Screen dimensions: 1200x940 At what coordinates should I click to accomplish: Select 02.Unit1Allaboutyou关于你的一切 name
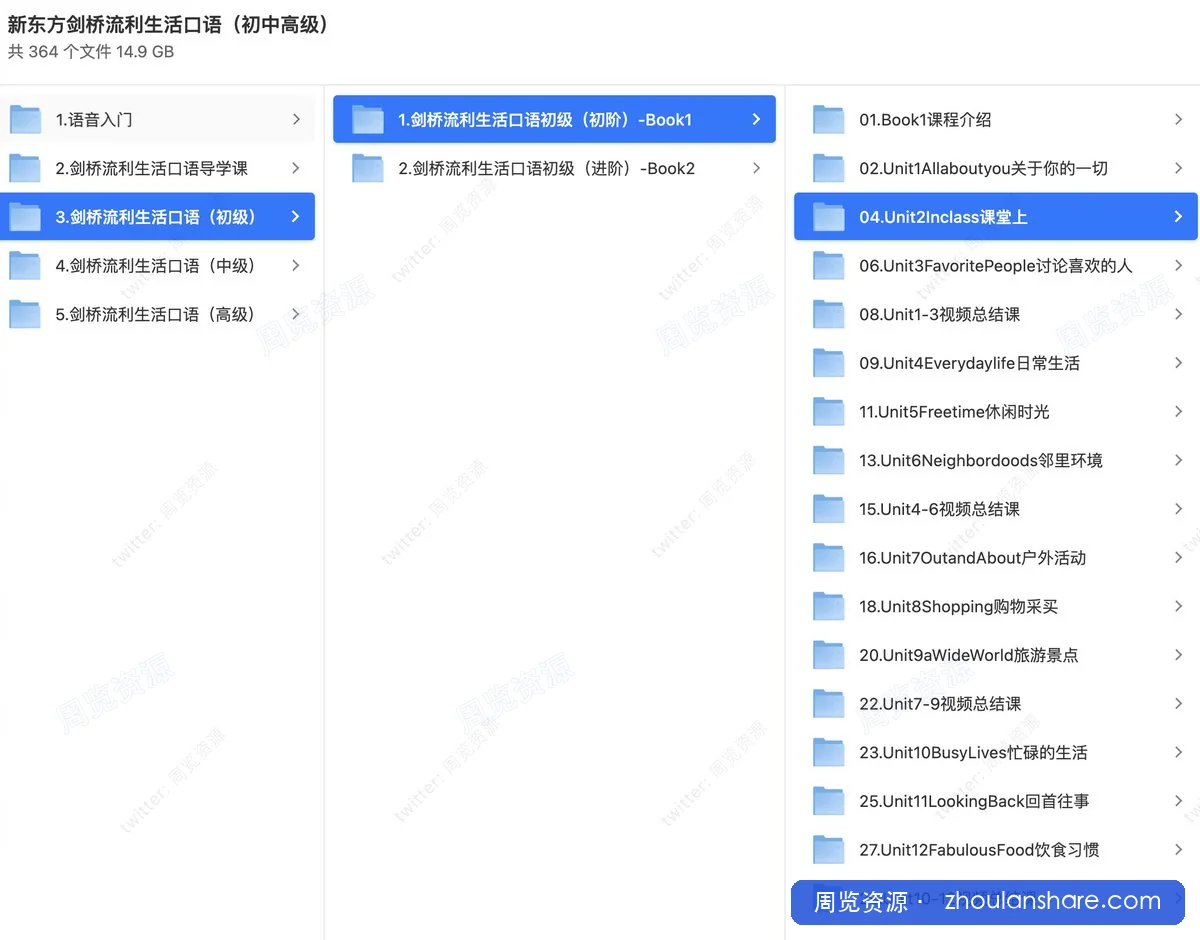983,168
